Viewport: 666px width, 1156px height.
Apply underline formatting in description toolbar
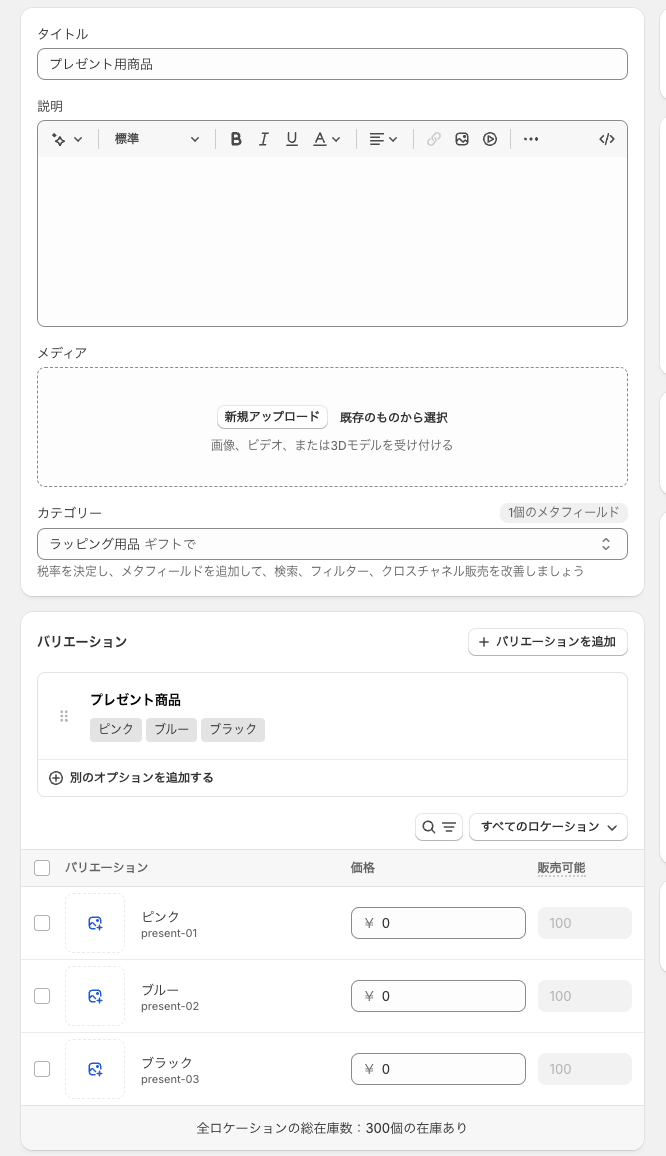[292, 139]
